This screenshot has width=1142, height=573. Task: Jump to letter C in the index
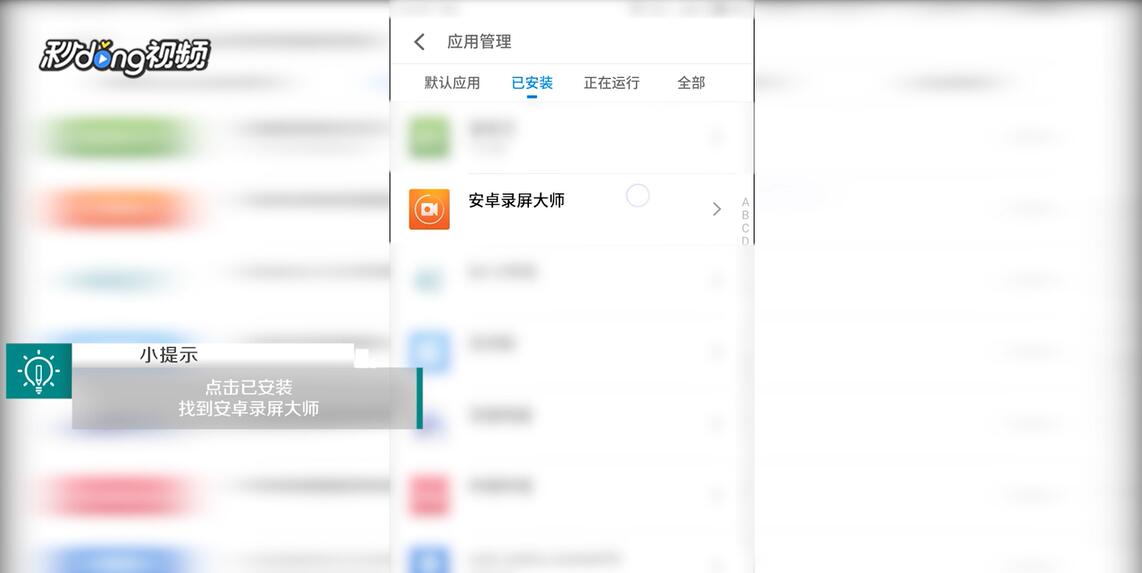pyautogui.click(x=745, y=229)
